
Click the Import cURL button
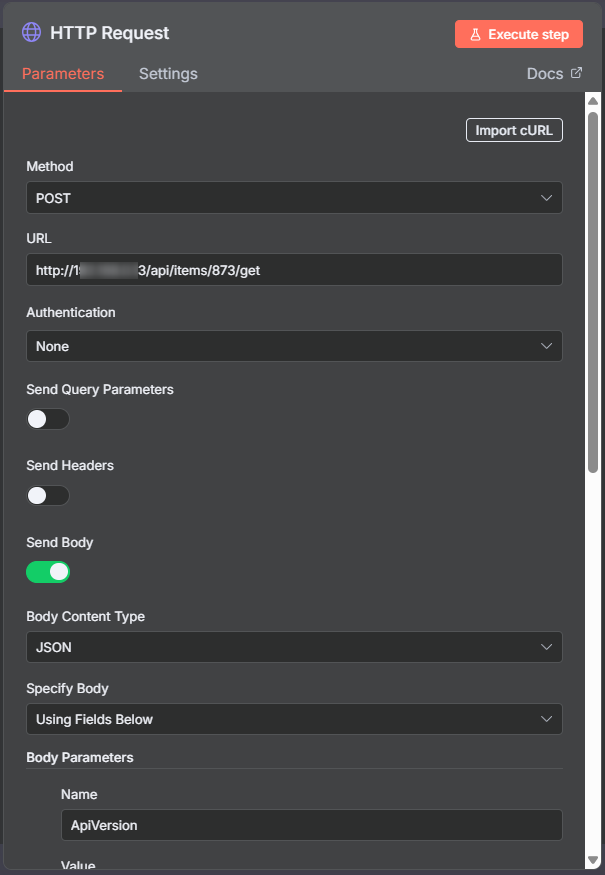coord(514,130)
